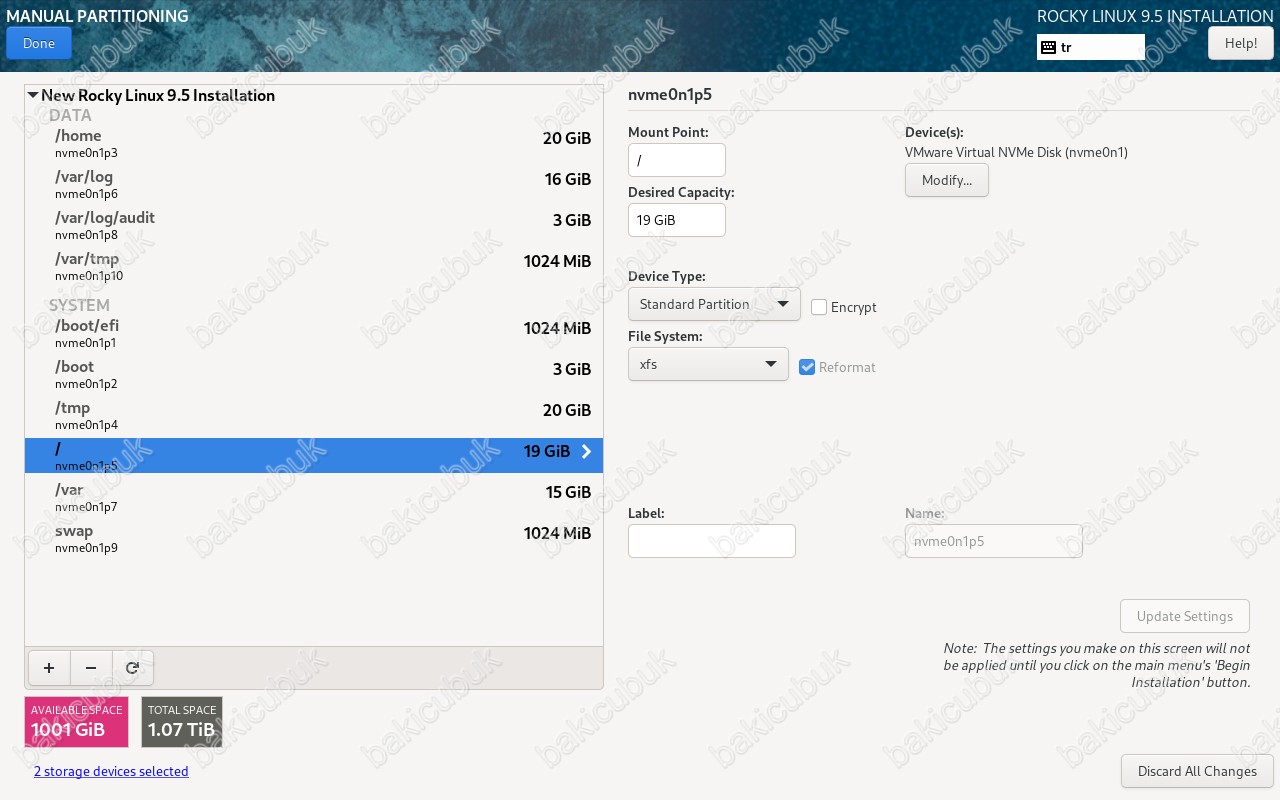Click ROCKY LINUX 9.5 INSTALLATION title

coord(1155,16)
